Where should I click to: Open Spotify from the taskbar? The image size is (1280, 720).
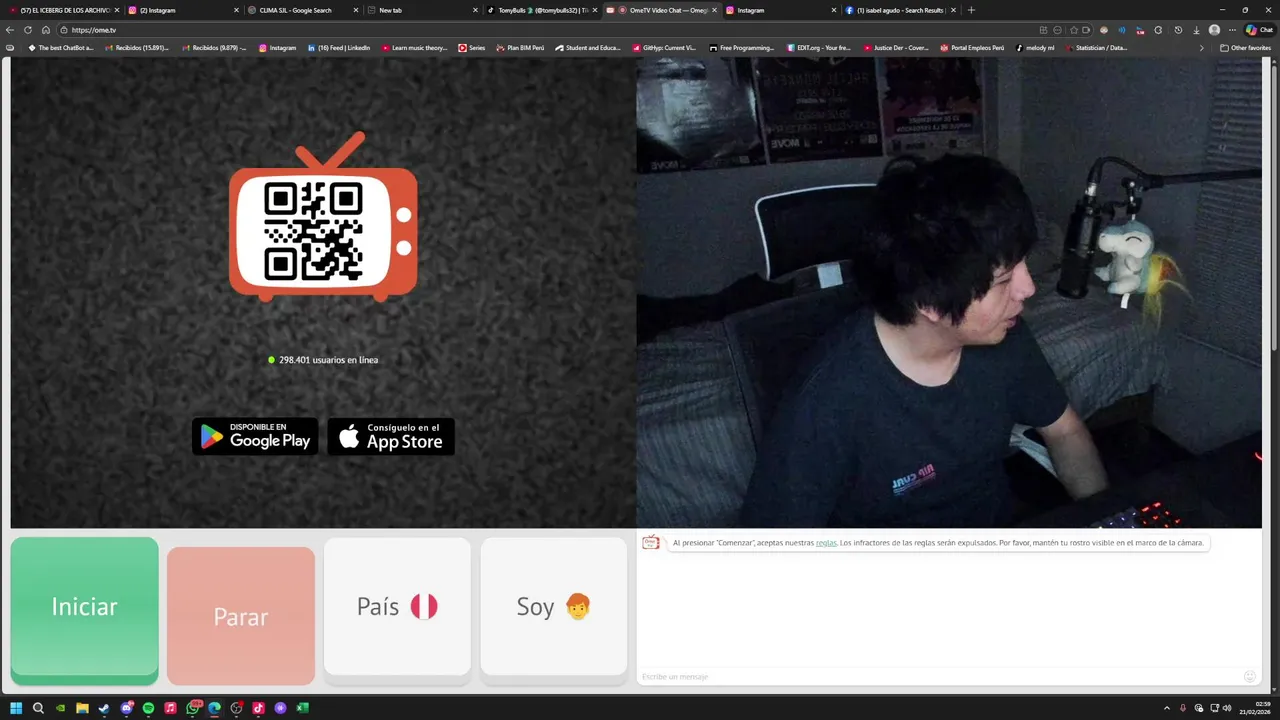click(148, 708)
